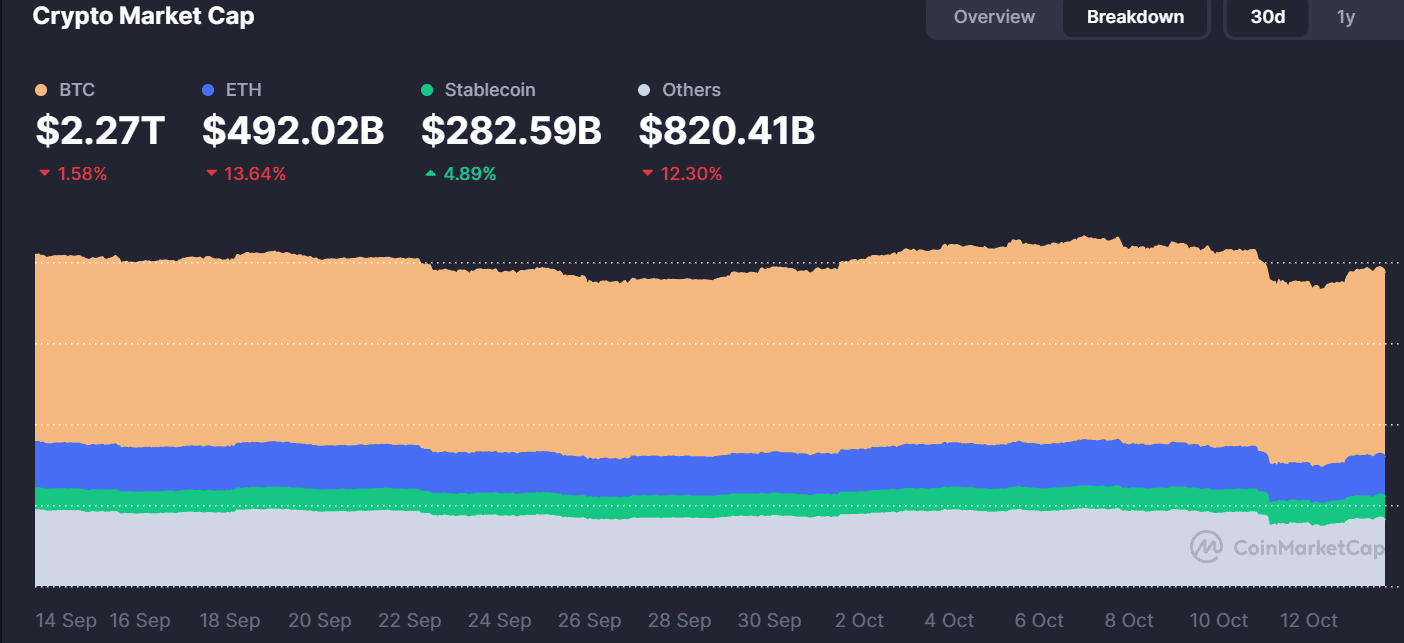The height and width of the screenshot is (643, 1404).
Task: Click the CoinMarketCap watermark logo
Action: pyautogui.click(x=1205, y=548)
